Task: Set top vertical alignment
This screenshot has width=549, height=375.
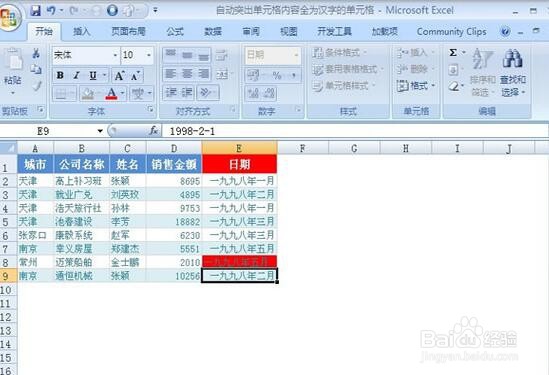Action: (171, 55)
